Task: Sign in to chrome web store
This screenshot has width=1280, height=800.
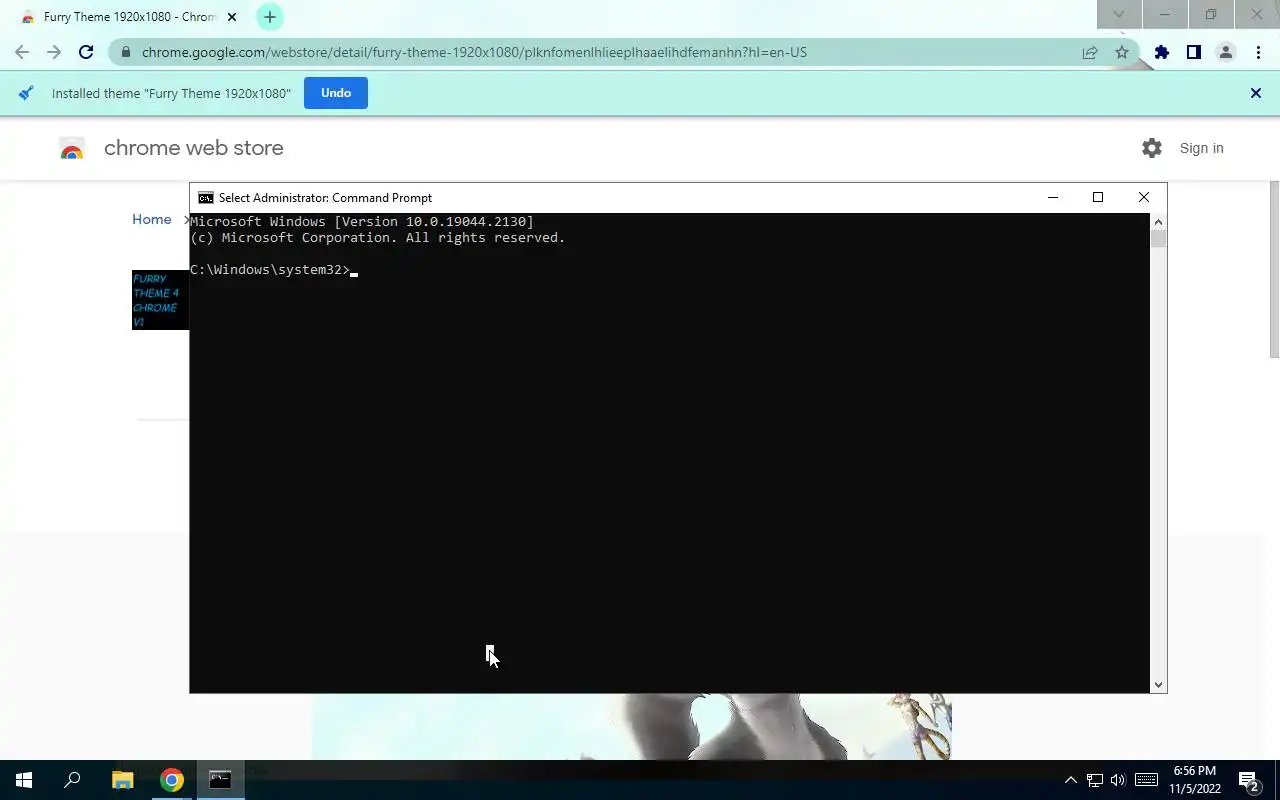Action: click(x=1201, y=148)
